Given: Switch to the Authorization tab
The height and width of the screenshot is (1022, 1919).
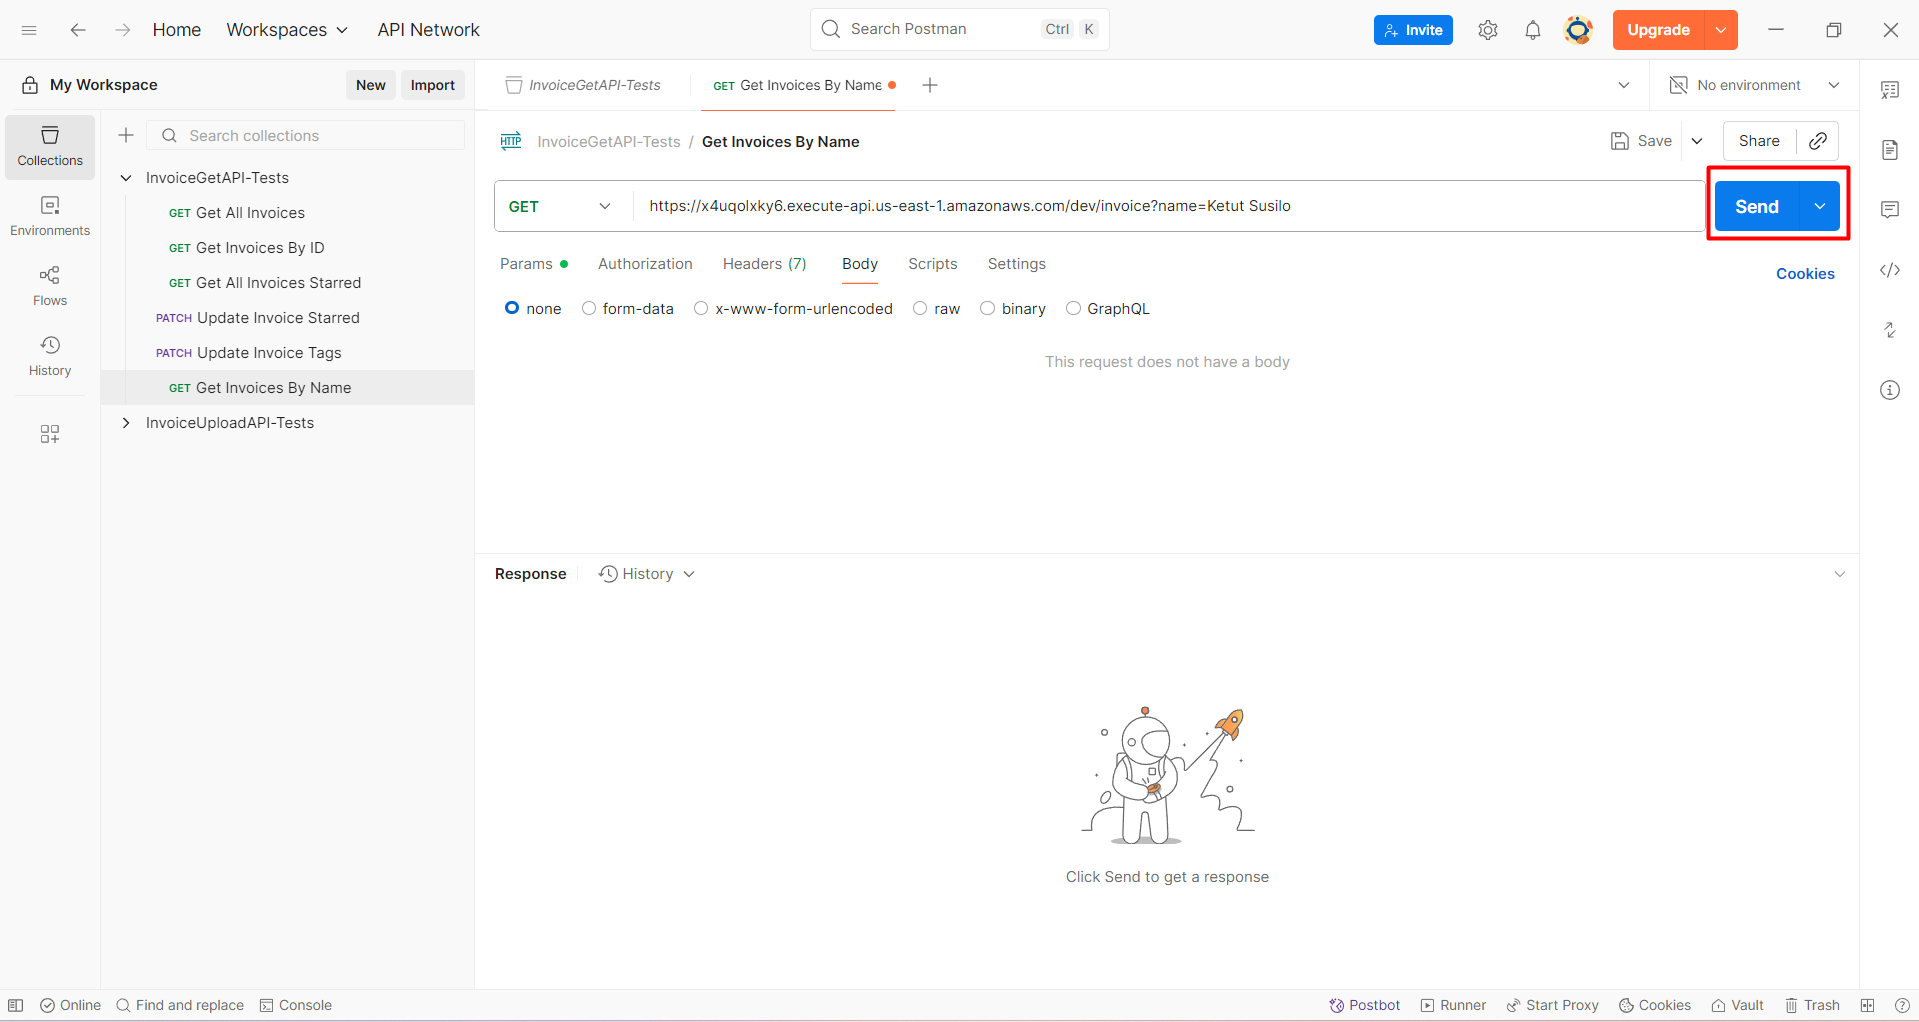Looking at the screenshot, I should 645,264.
